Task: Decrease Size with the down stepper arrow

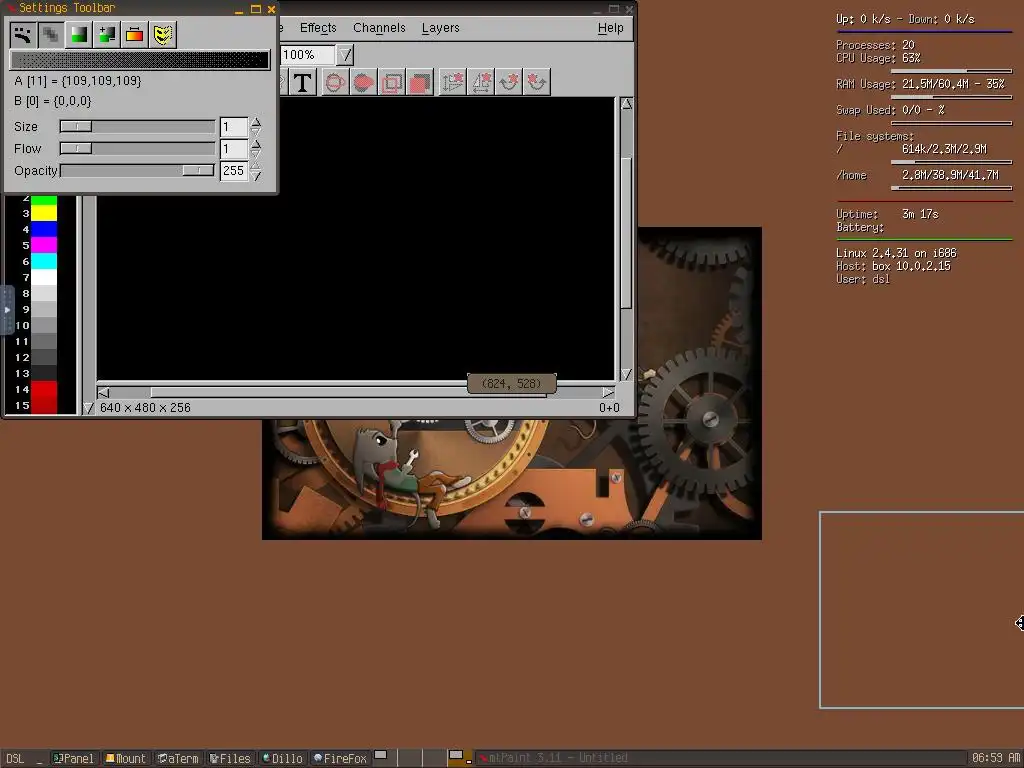Action: click(256, 131)
